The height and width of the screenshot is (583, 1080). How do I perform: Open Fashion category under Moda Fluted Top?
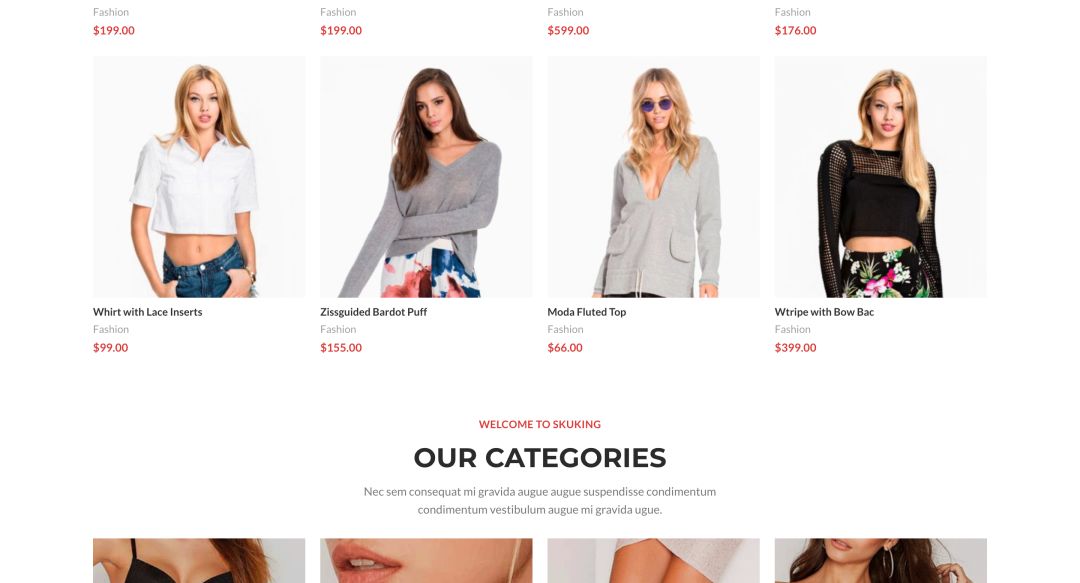pos(565,329)
